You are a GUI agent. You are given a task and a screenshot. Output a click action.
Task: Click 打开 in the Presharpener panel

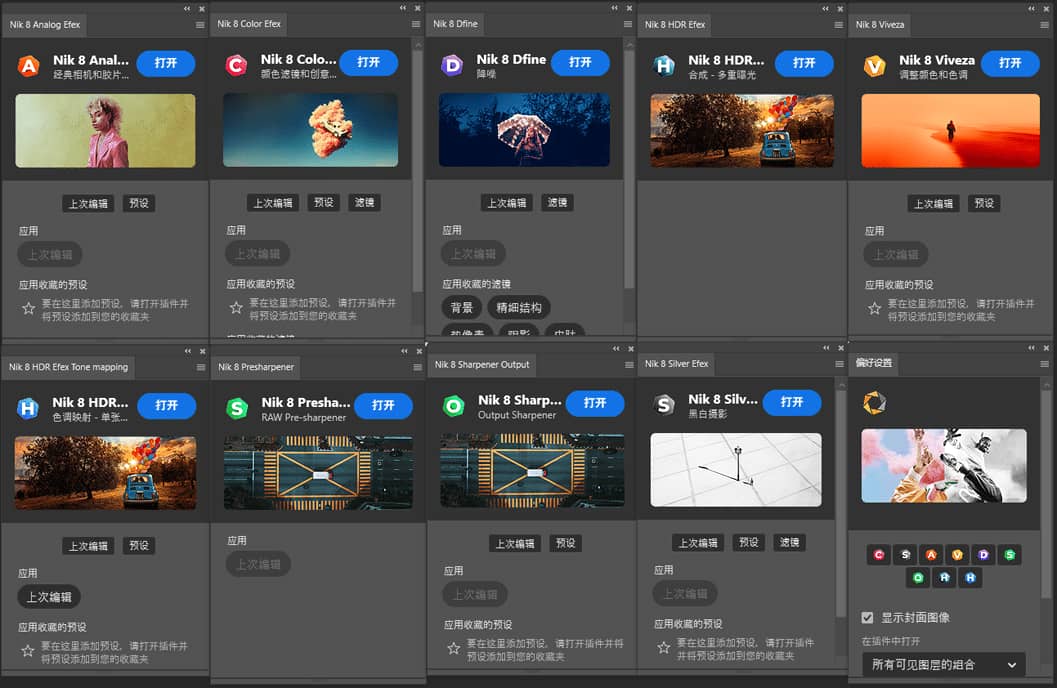point(383,406)
